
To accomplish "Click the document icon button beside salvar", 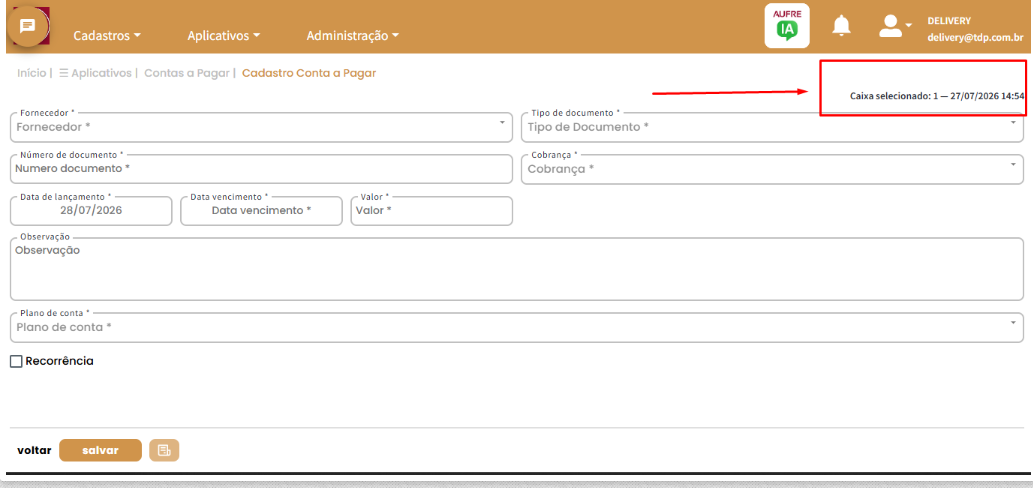I will [164, 450].
